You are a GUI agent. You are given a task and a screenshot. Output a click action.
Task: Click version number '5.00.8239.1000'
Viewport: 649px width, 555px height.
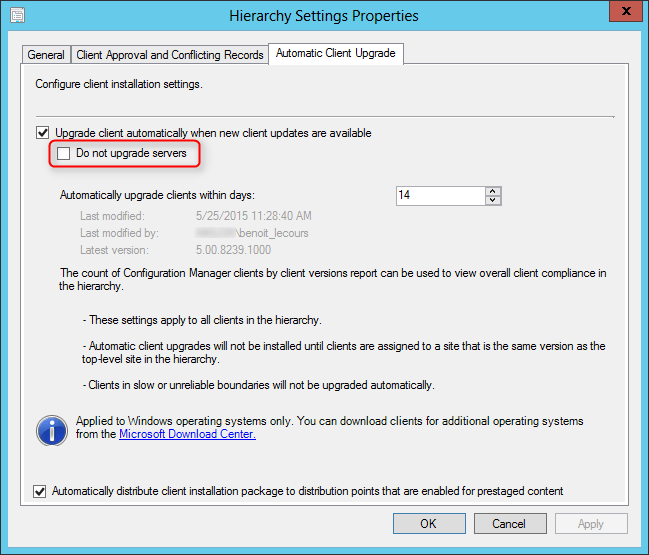pos(233,250)
